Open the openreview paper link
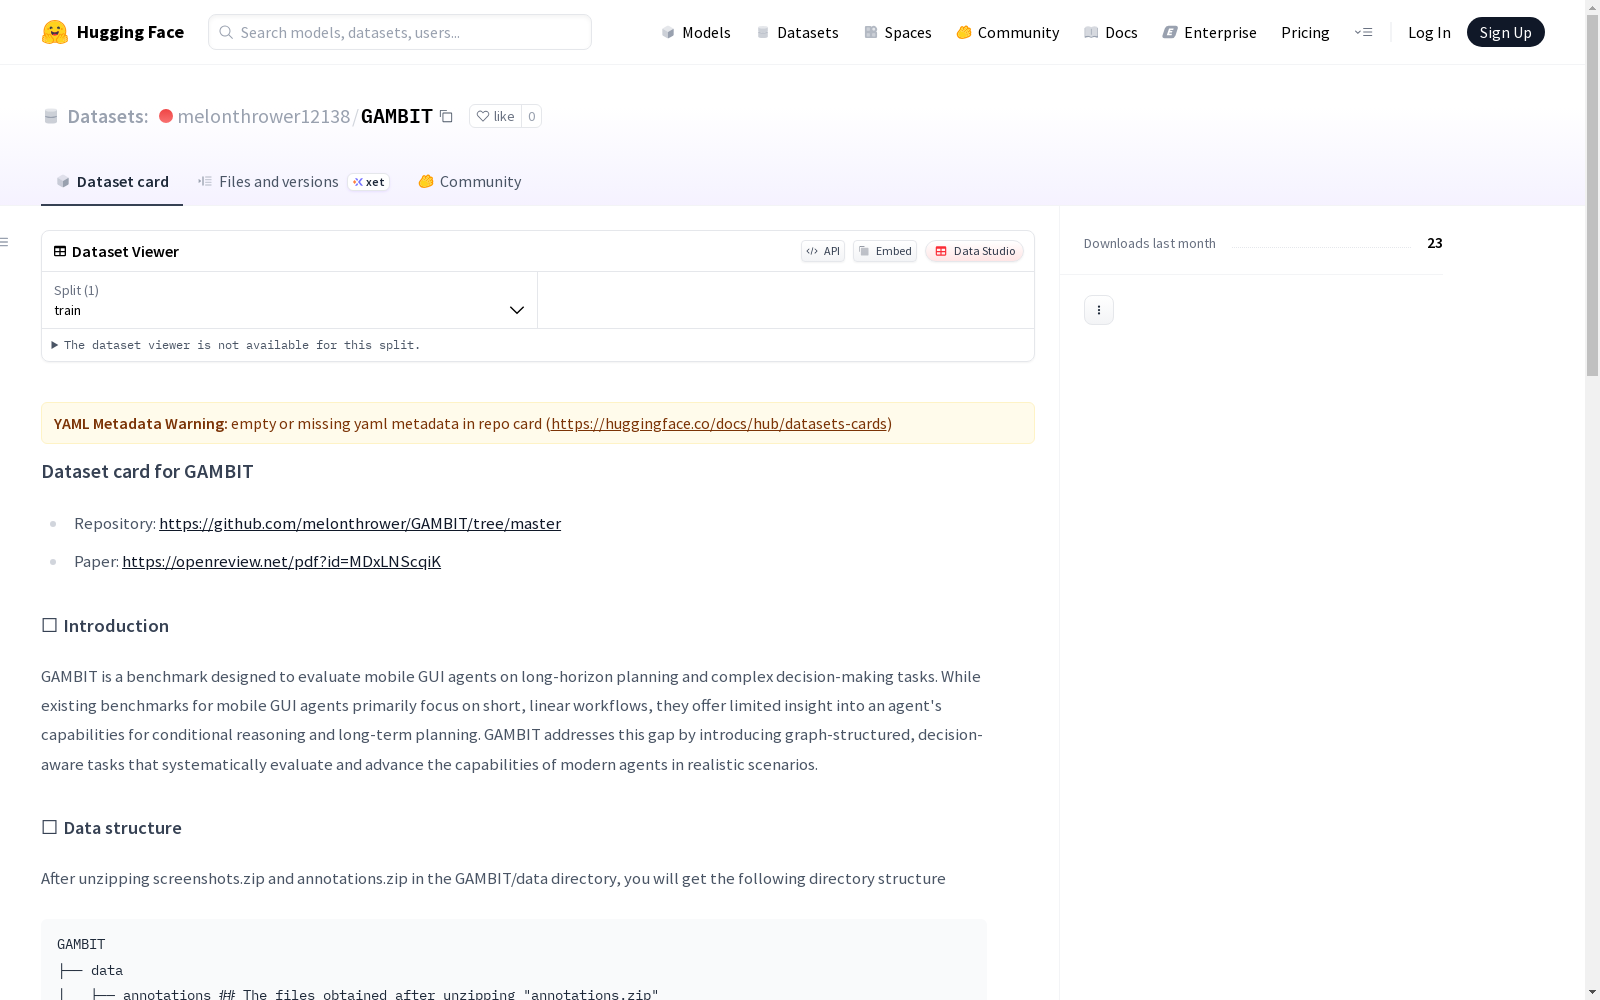Screen dimensions: 1600x1000 click(281, 561)
